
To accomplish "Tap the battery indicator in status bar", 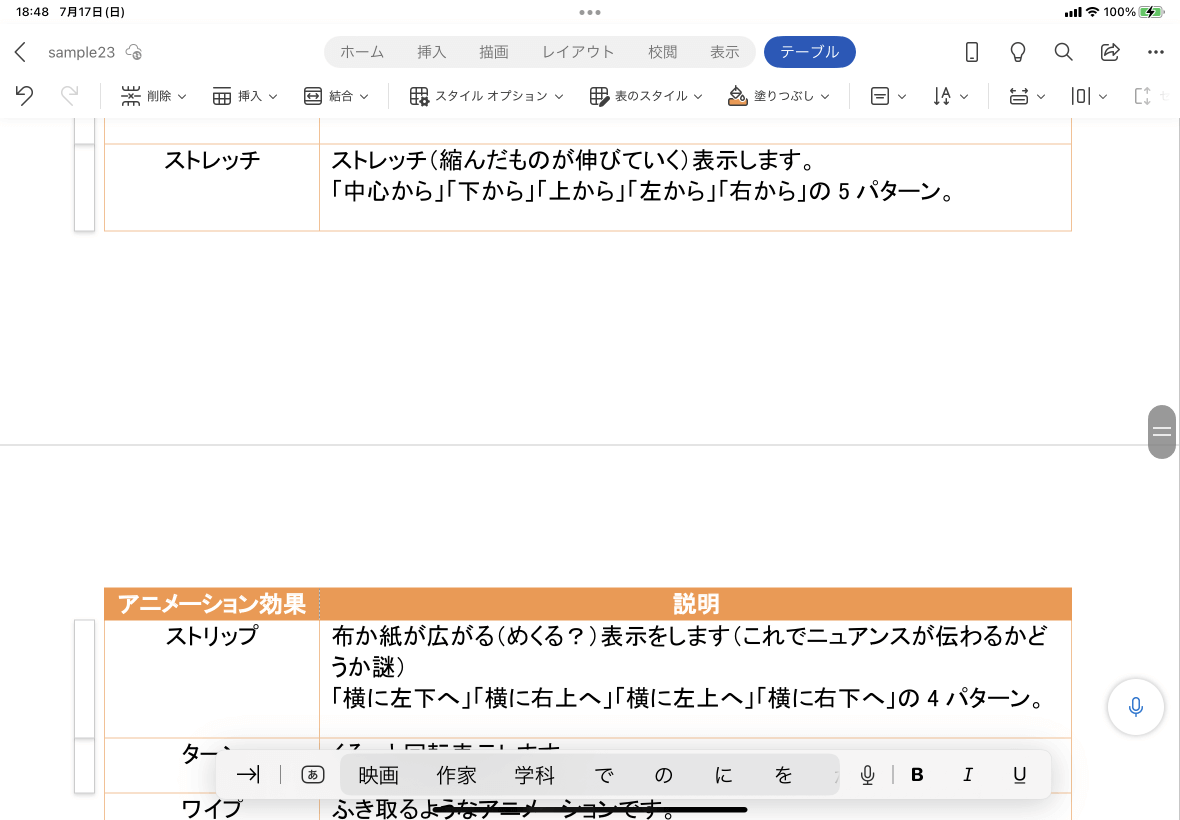I will [x=1151, y=12].
